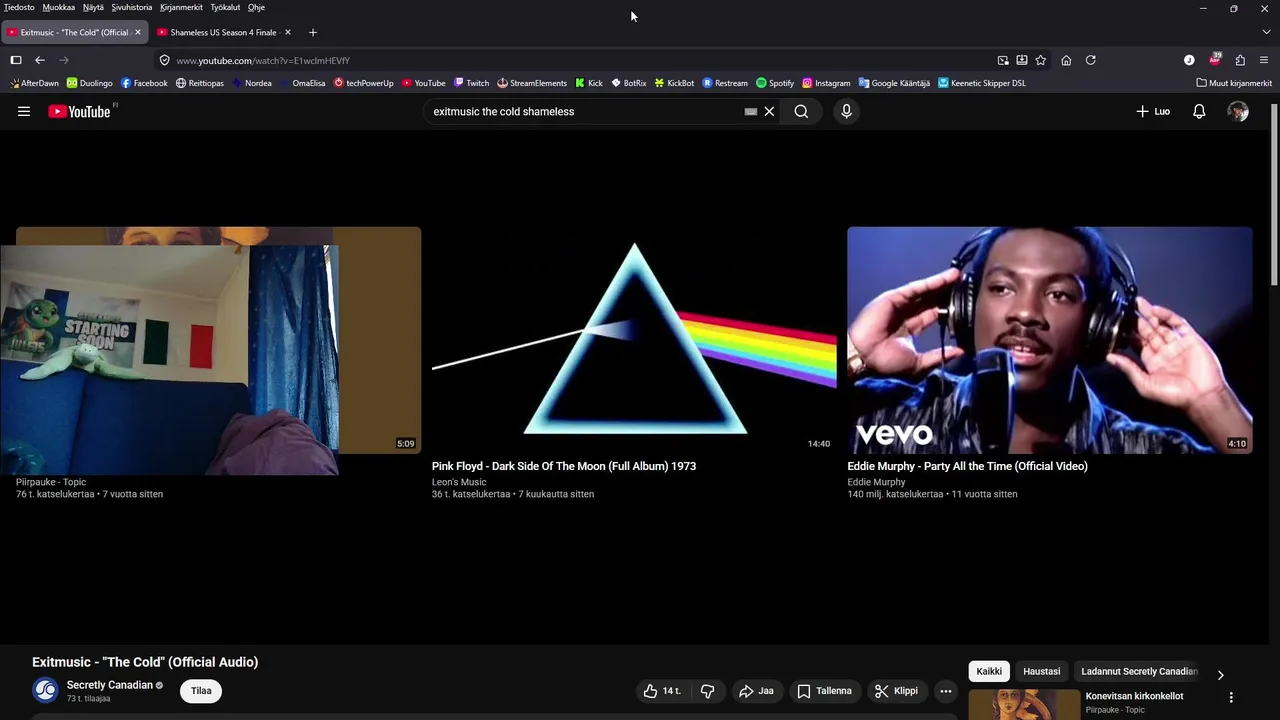Start voice search with the microphone
Image resolution: width=1280 pixels, height=720 pixels.
pos(846,111)
